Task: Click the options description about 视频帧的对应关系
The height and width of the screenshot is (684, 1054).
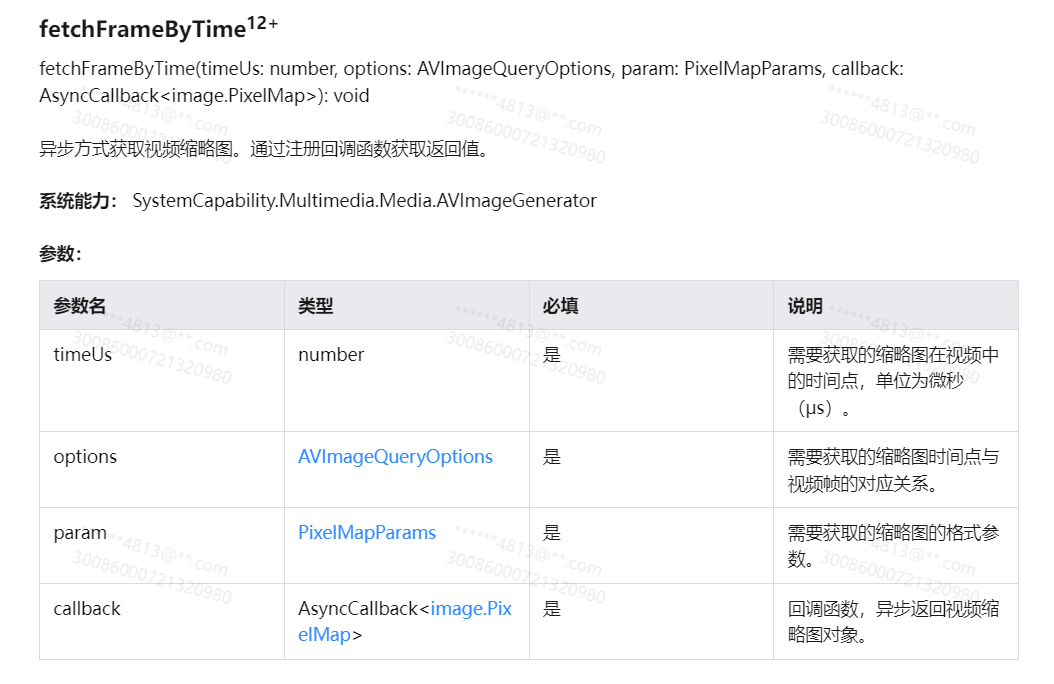Action: (893, 470)
